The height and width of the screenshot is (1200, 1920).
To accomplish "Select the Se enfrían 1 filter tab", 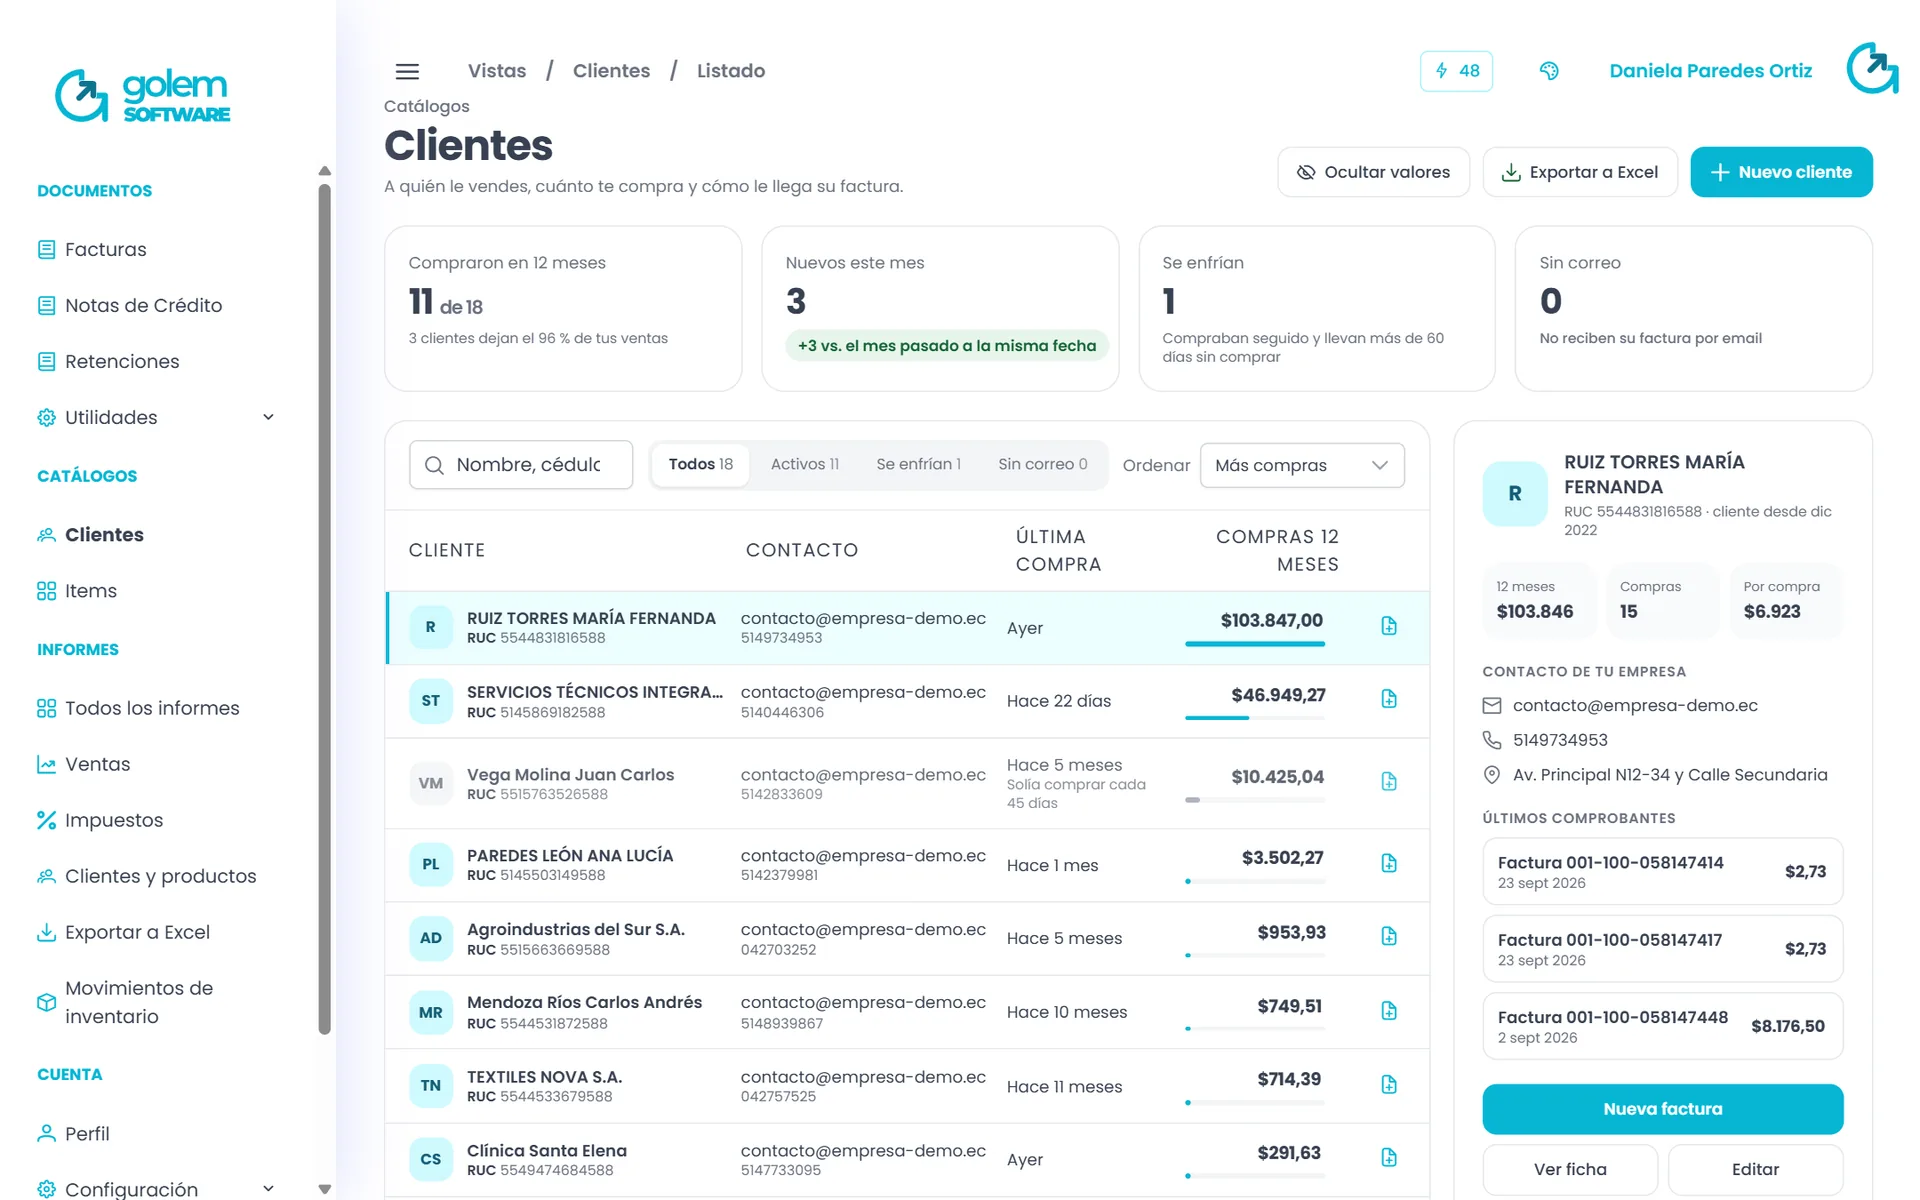I will pos(918,464).
